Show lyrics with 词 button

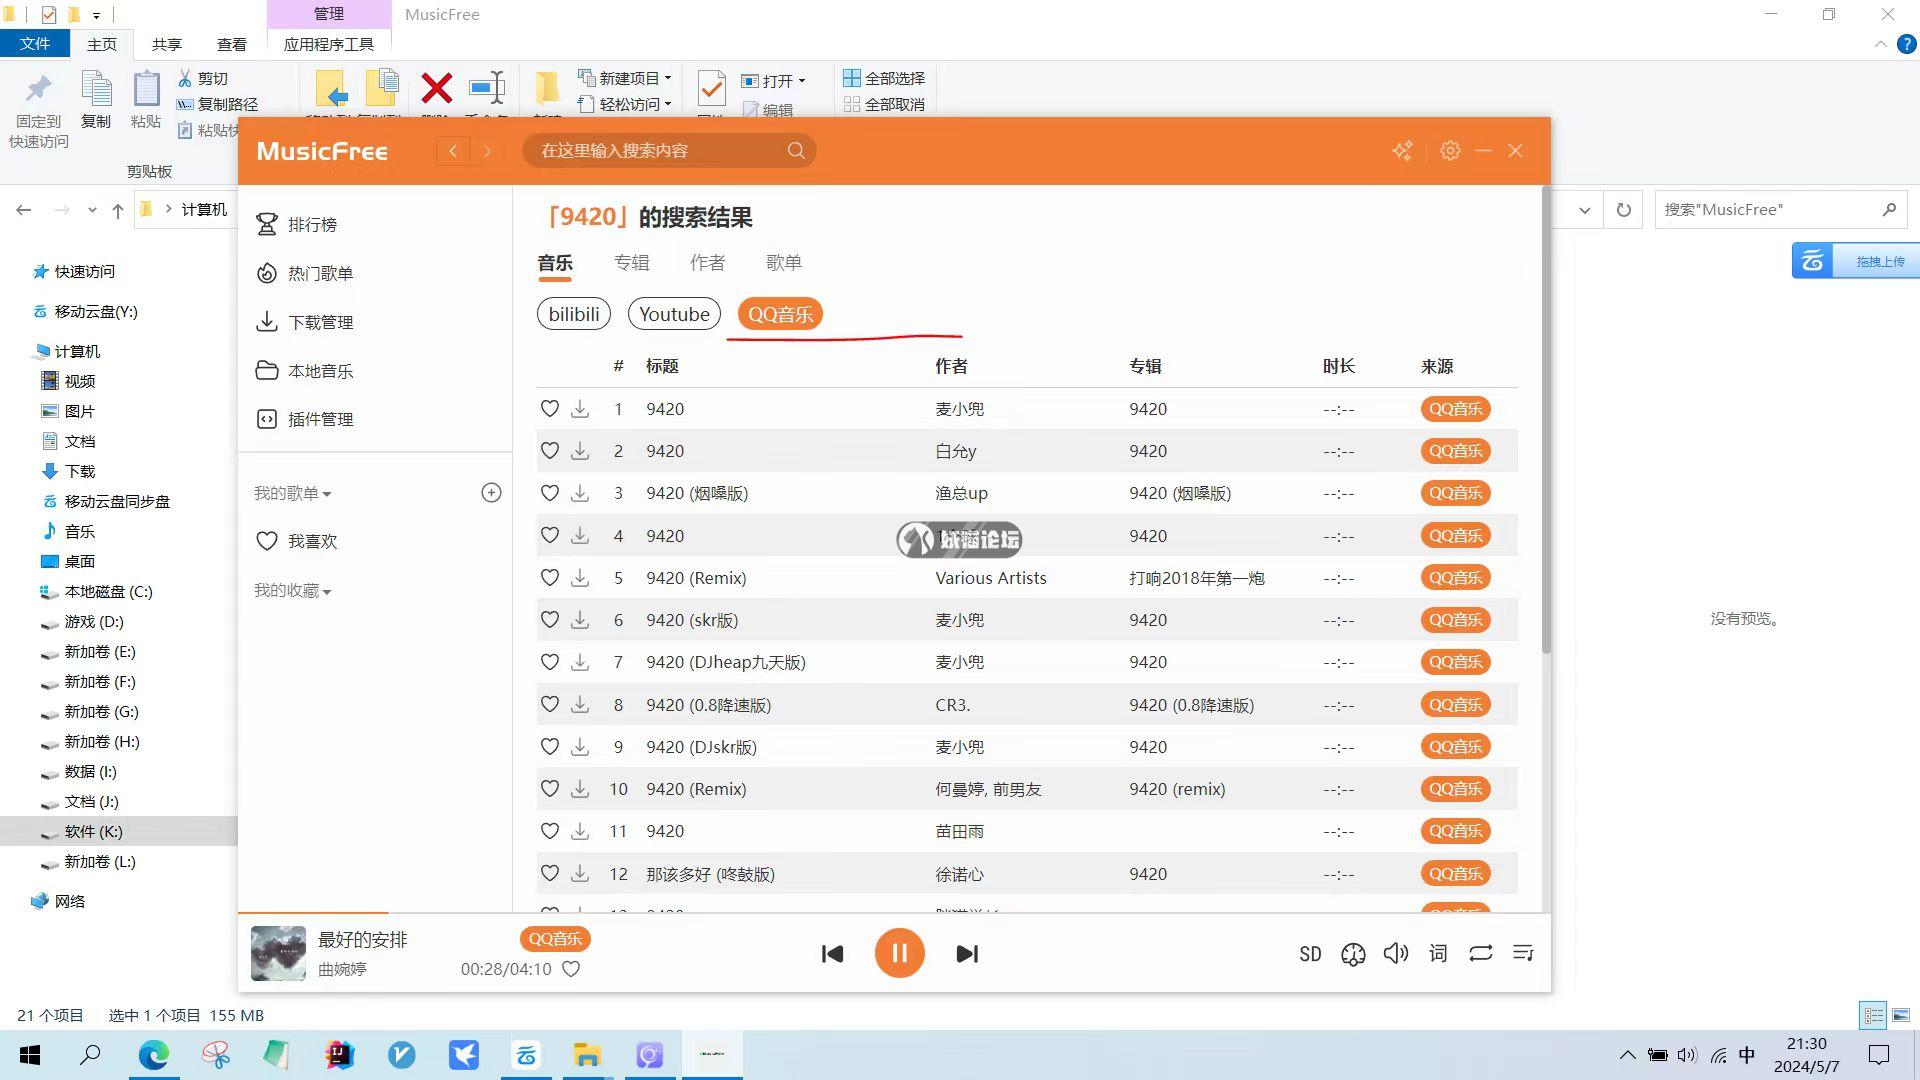[x=1438, y=954]
